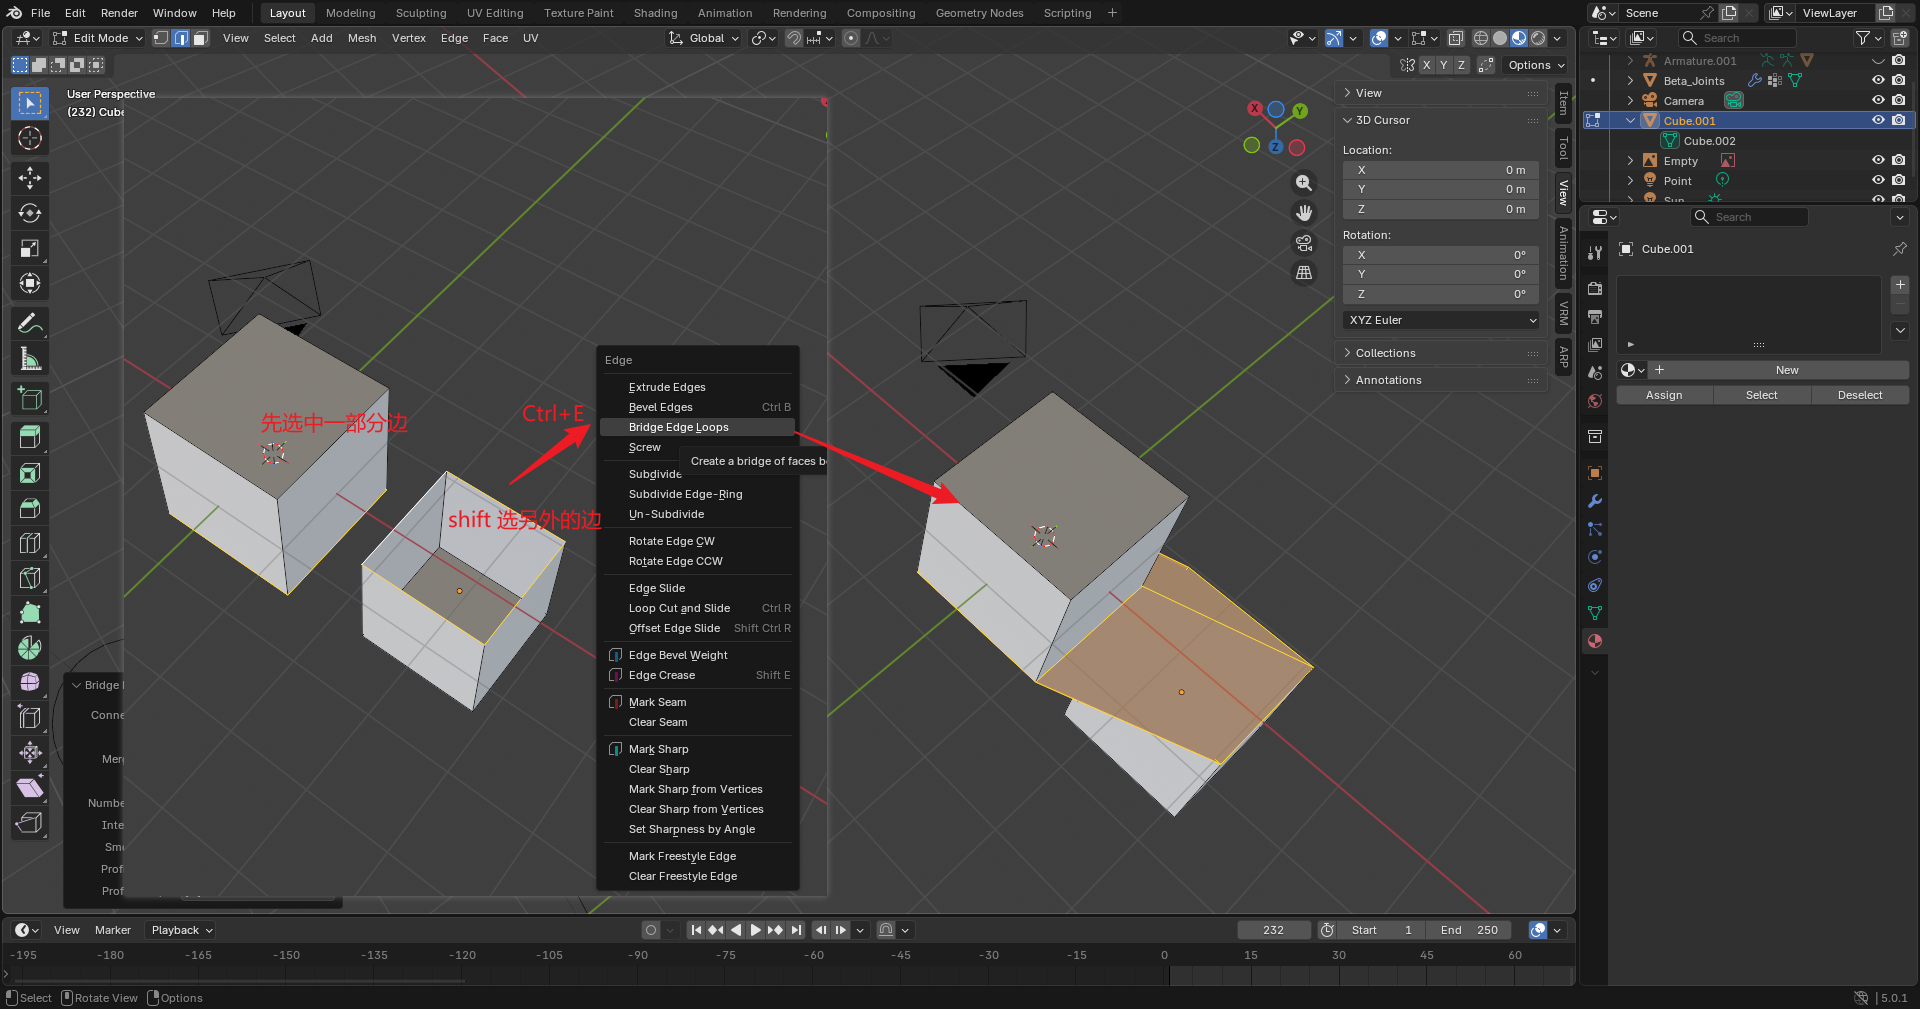Toggle X-ray display
The height and width of the screenshot is (1009, 1920).
(1456, 38)
